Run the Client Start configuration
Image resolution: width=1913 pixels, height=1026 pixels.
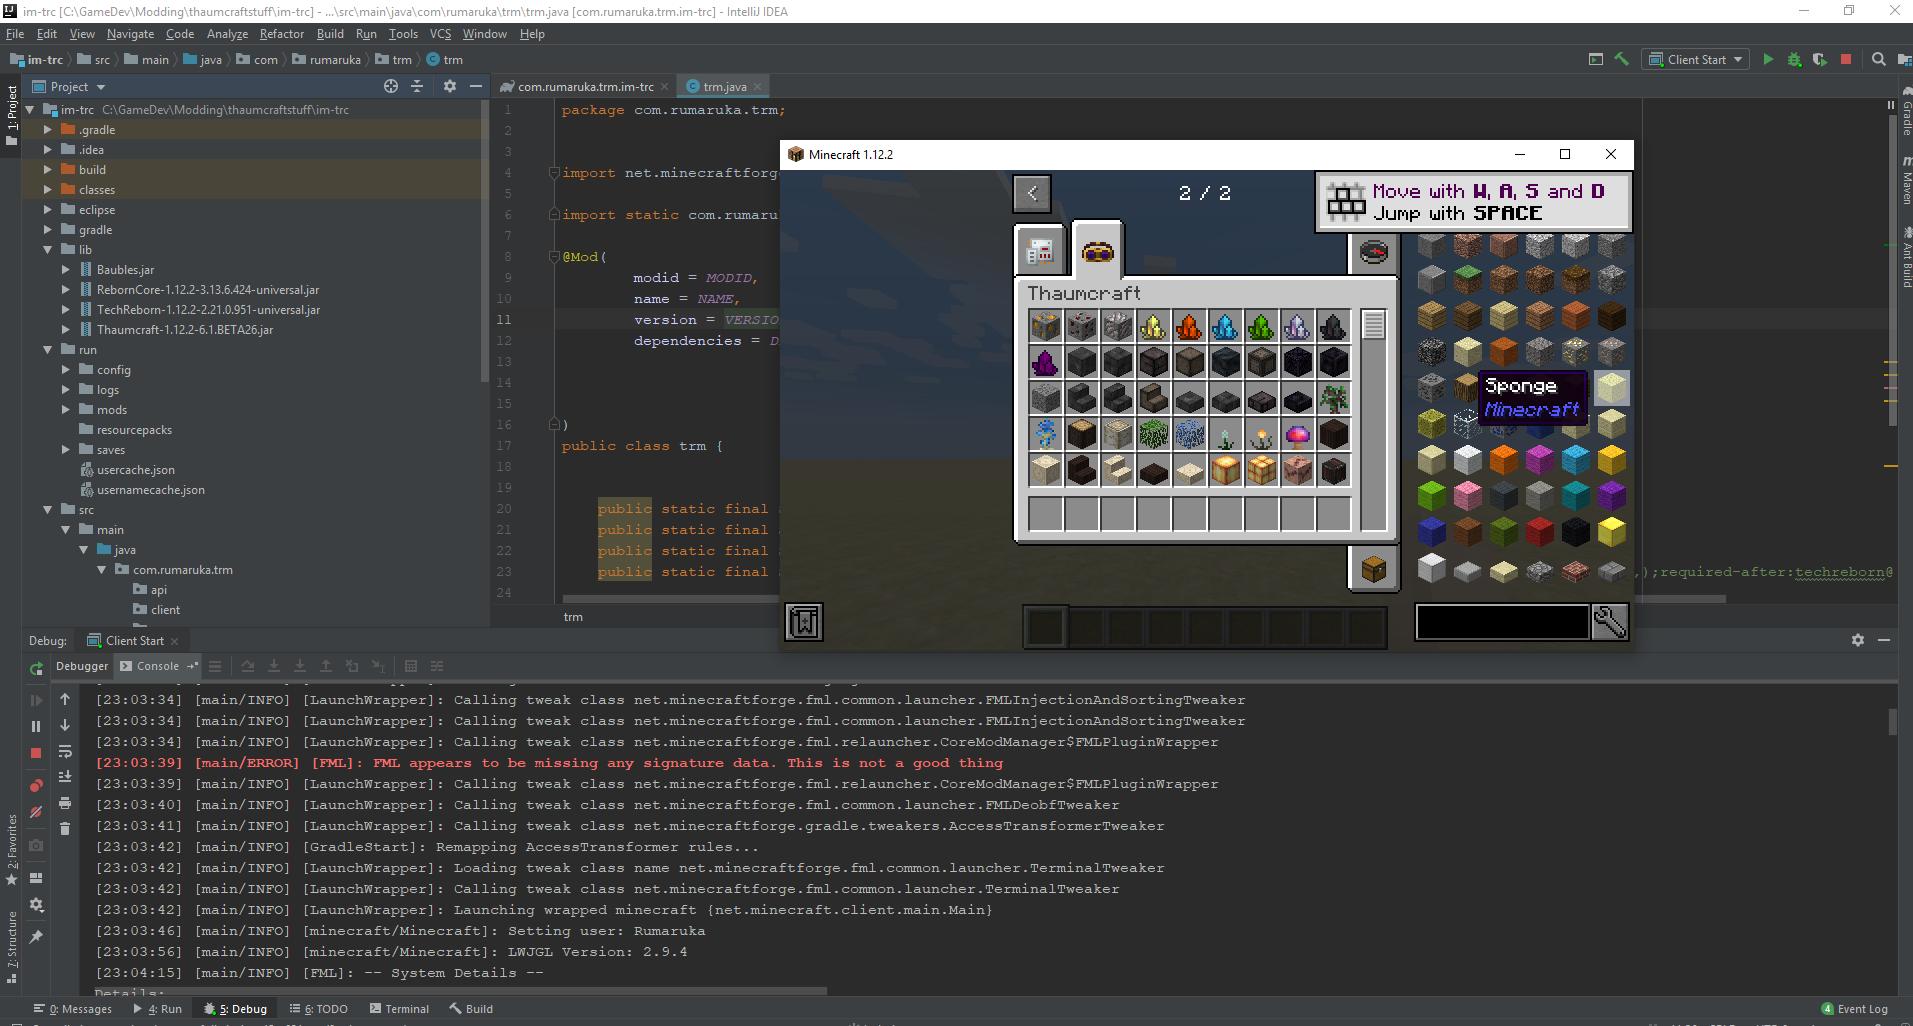coord(1768,60)
